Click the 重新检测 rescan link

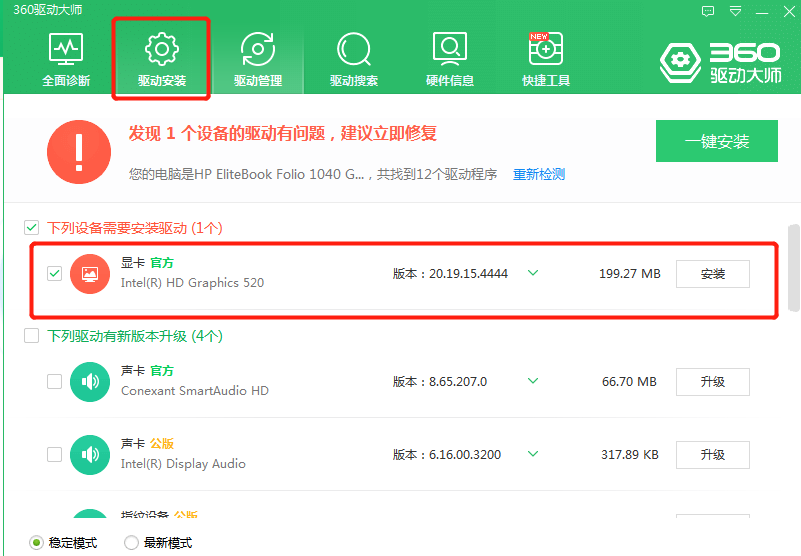tap(539, 174)
